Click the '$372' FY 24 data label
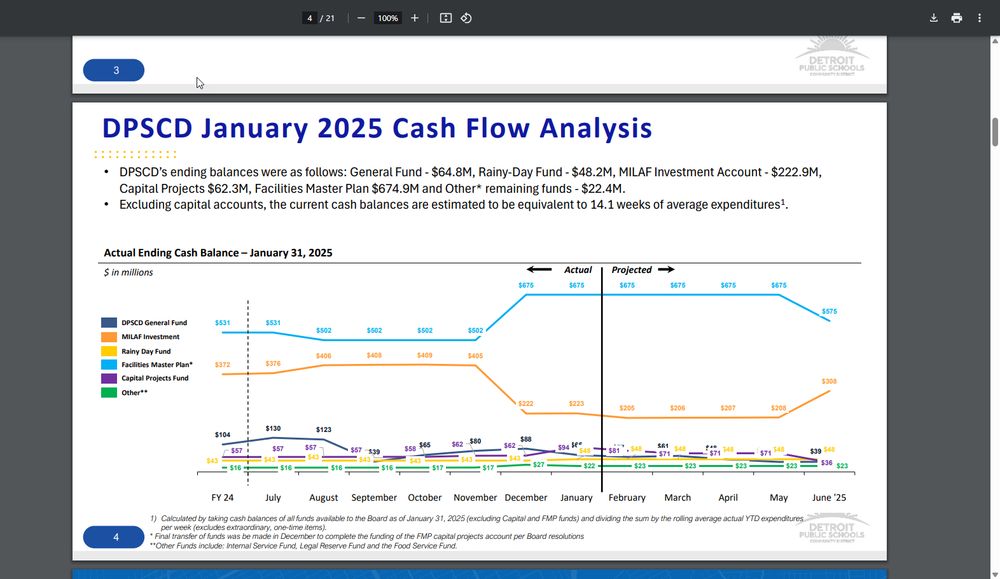Viewport: 1000px width, 579px height. [223, 365]
